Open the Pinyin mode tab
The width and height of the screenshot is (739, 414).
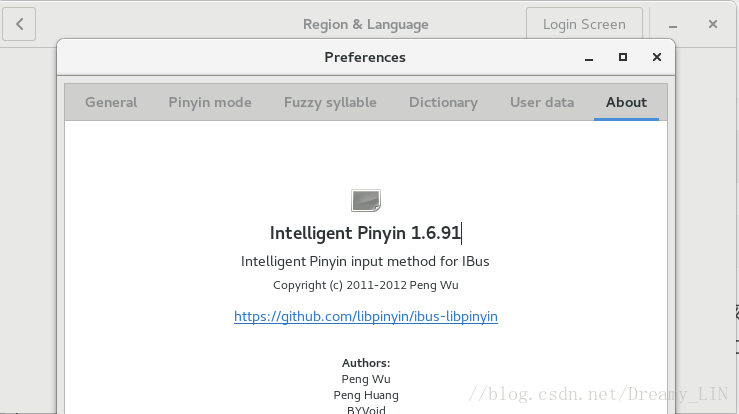(210, 102)
